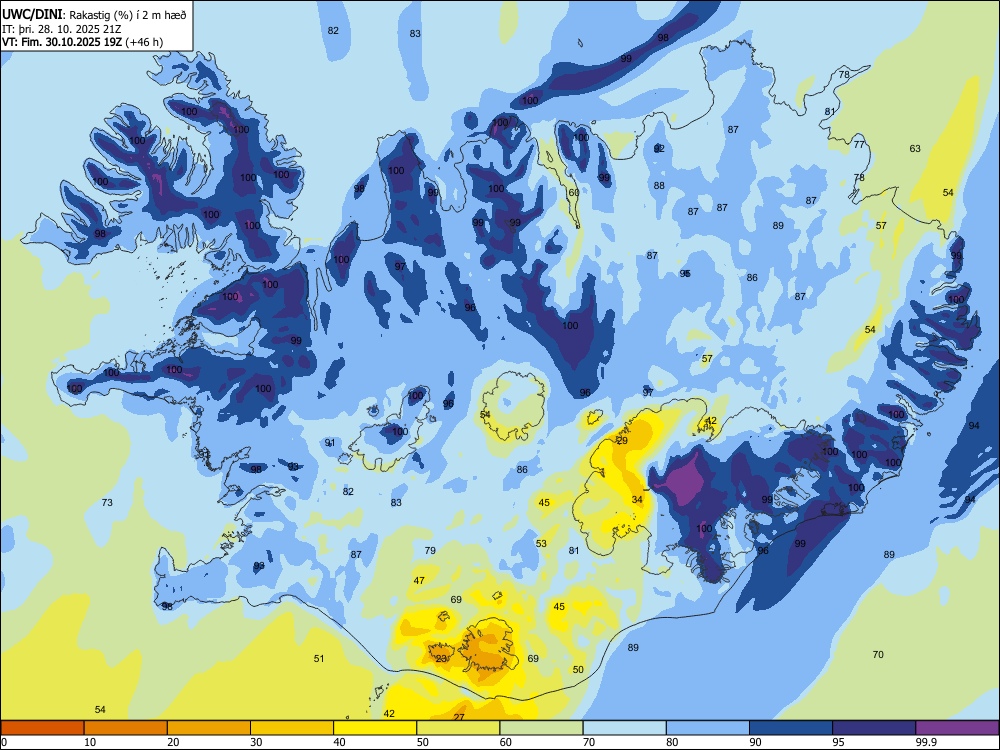
Task: Select the purple legend swatch above 99.9
Action: (x=957, y=728)
